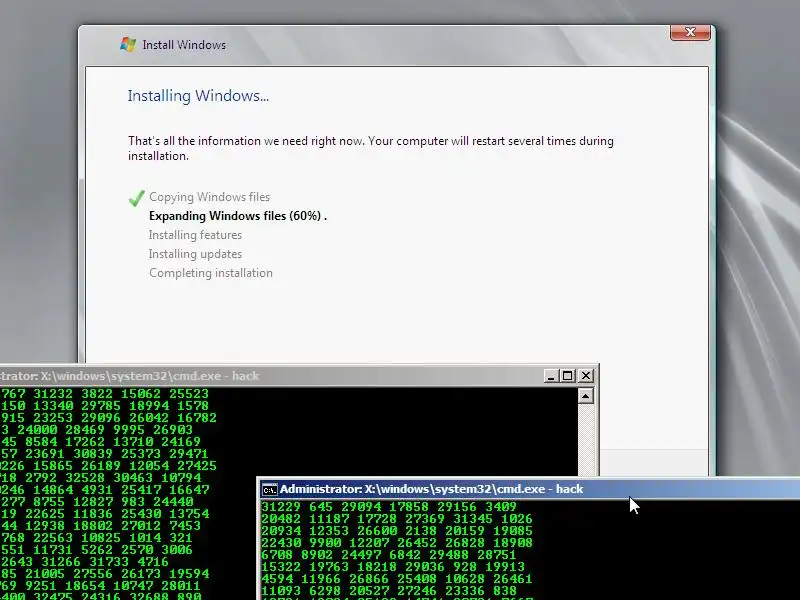Screen dimensions: 800x600
Task: Maximize the background cmd.exe hack window
Action: point(567,376)
